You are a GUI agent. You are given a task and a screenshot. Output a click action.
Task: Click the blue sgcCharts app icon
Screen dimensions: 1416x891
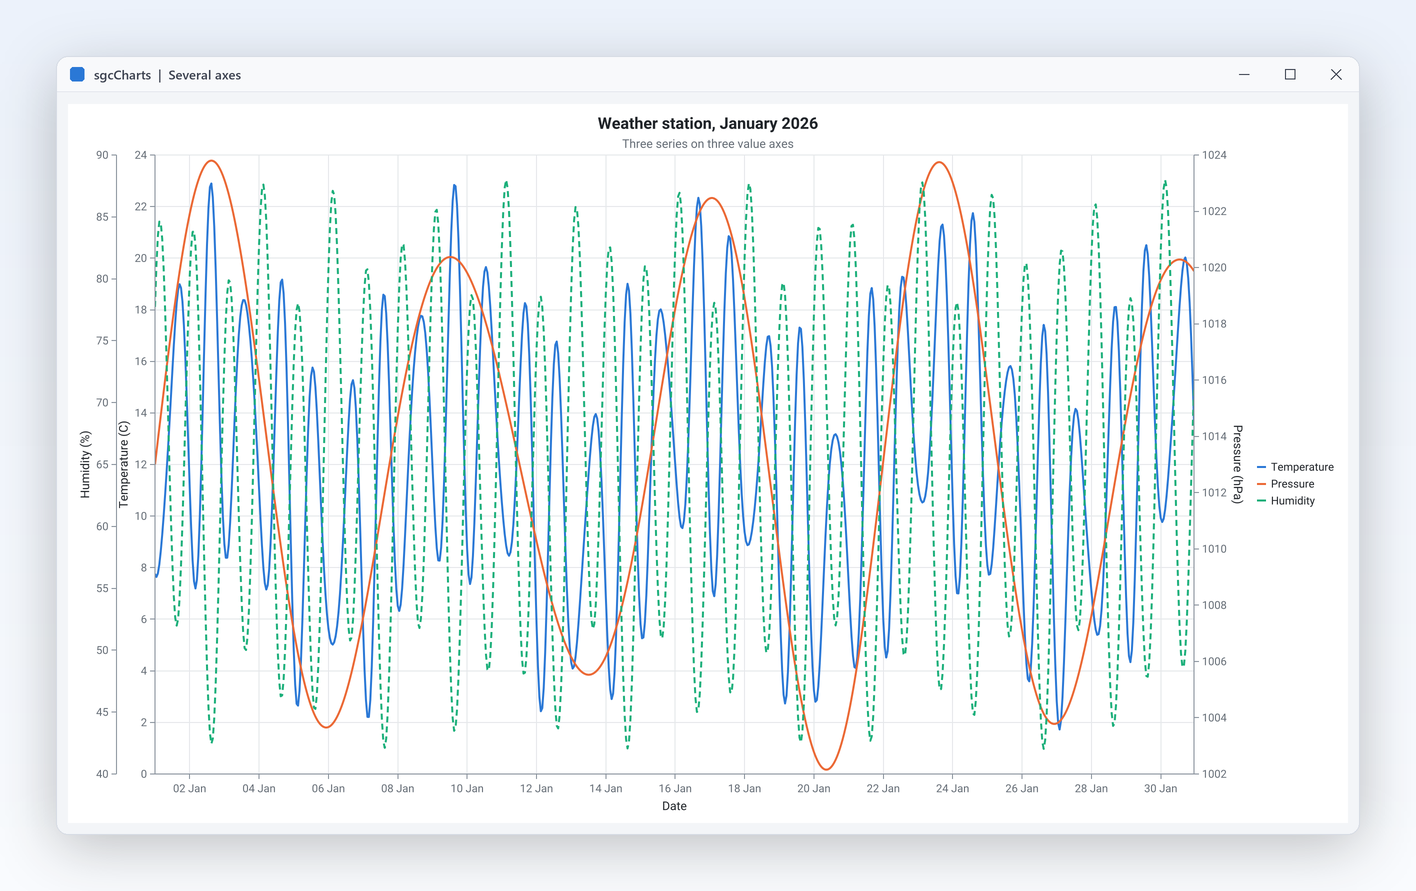[x=77, y=75]
